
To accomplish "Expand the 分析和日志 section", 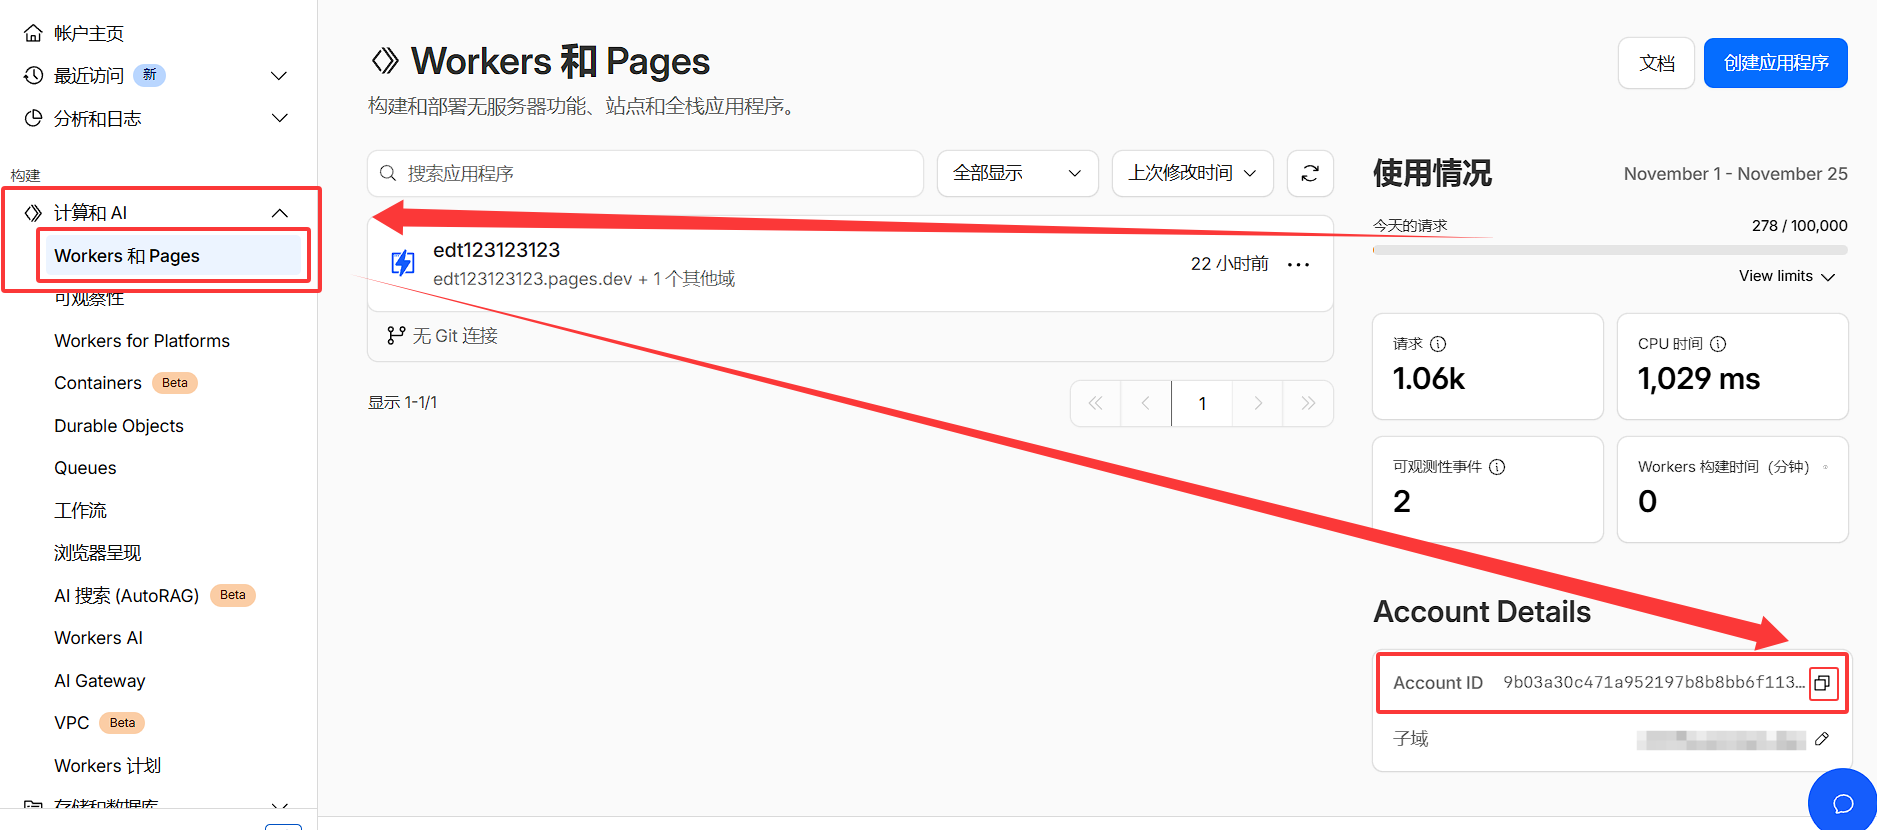I will point(279,119).
